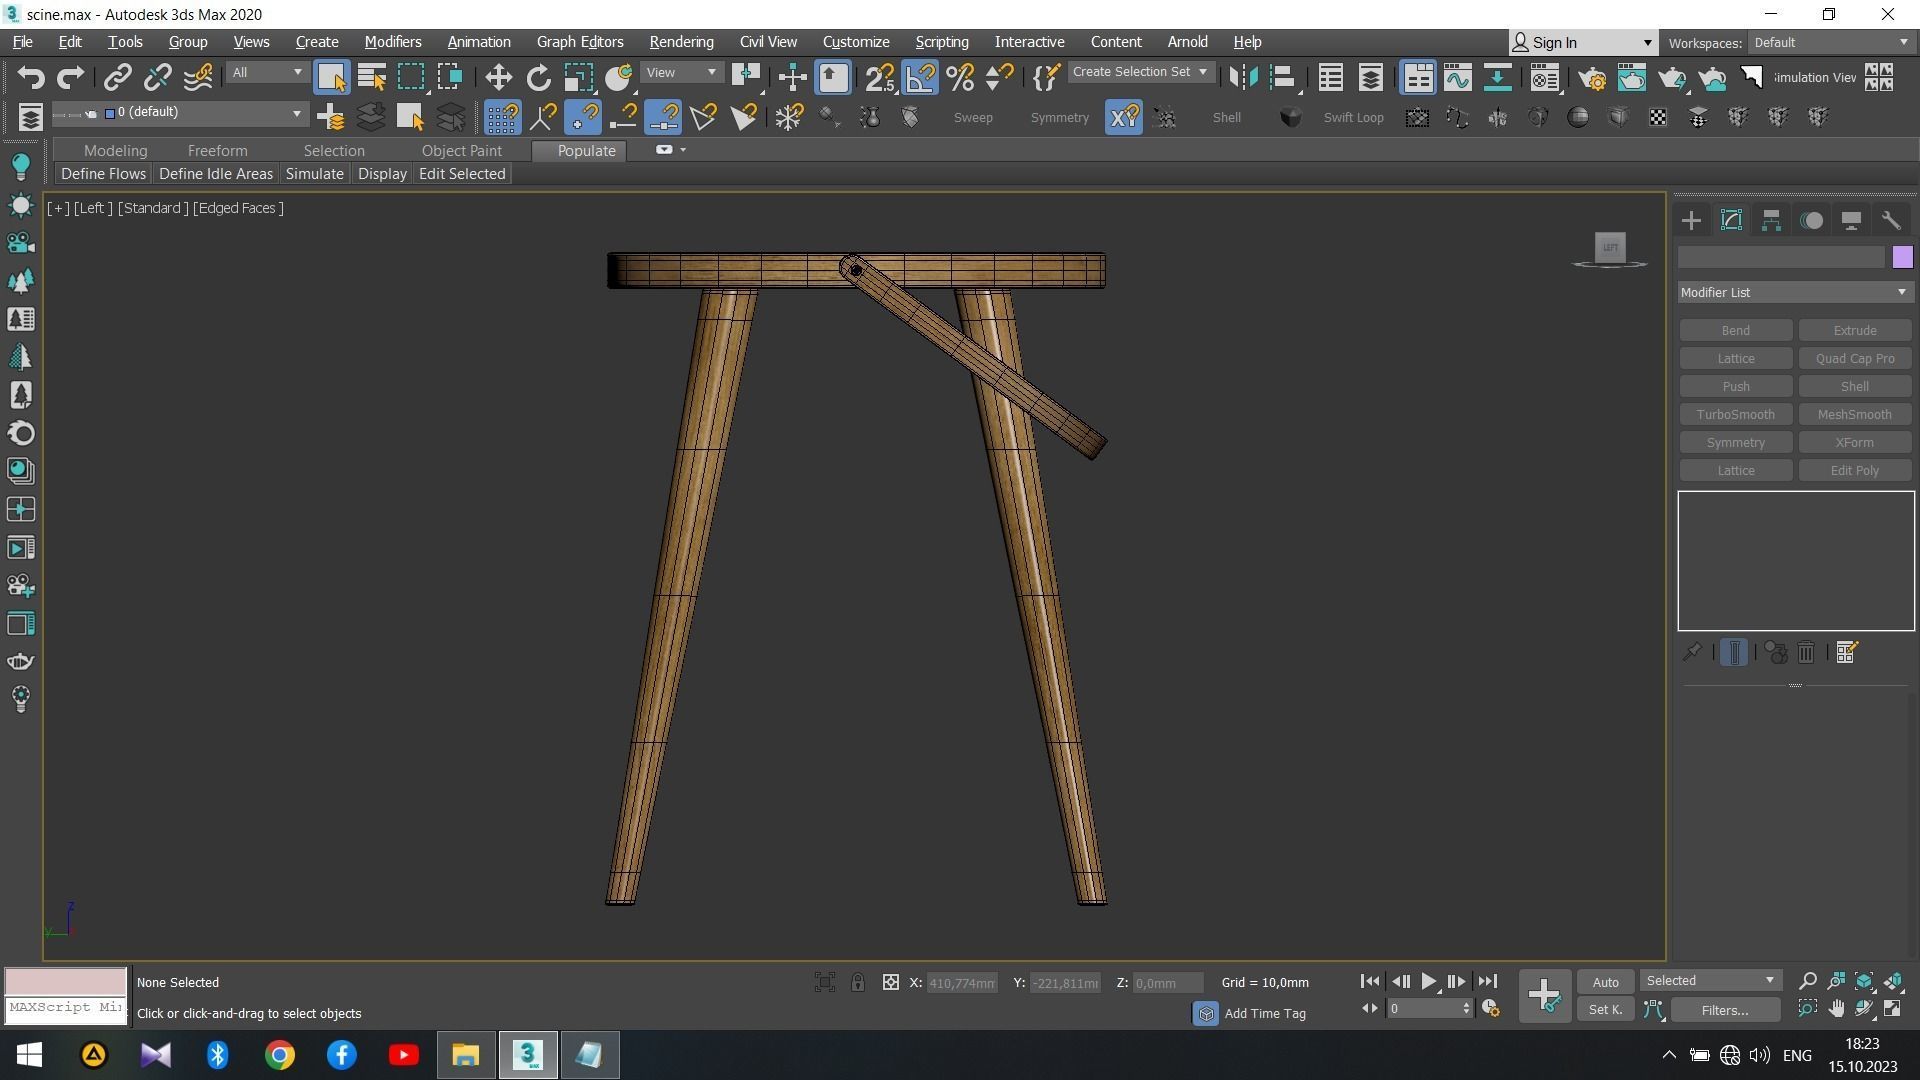The width and height of the screenshot is (1920, 1080).
Task: Open Render Setup teapot icon
Action: click(1592, 77)
